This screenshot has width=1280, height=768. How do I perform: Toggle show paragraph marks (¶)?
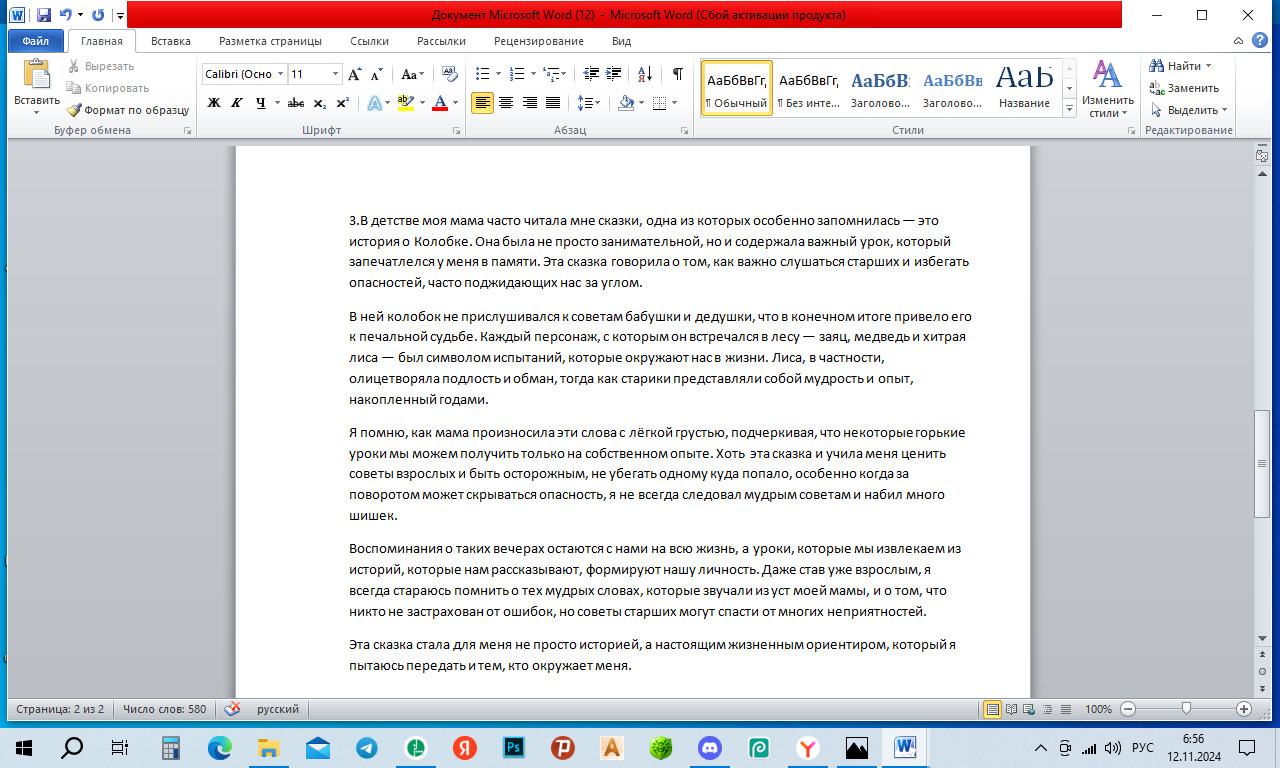click(x=677, y=74)
